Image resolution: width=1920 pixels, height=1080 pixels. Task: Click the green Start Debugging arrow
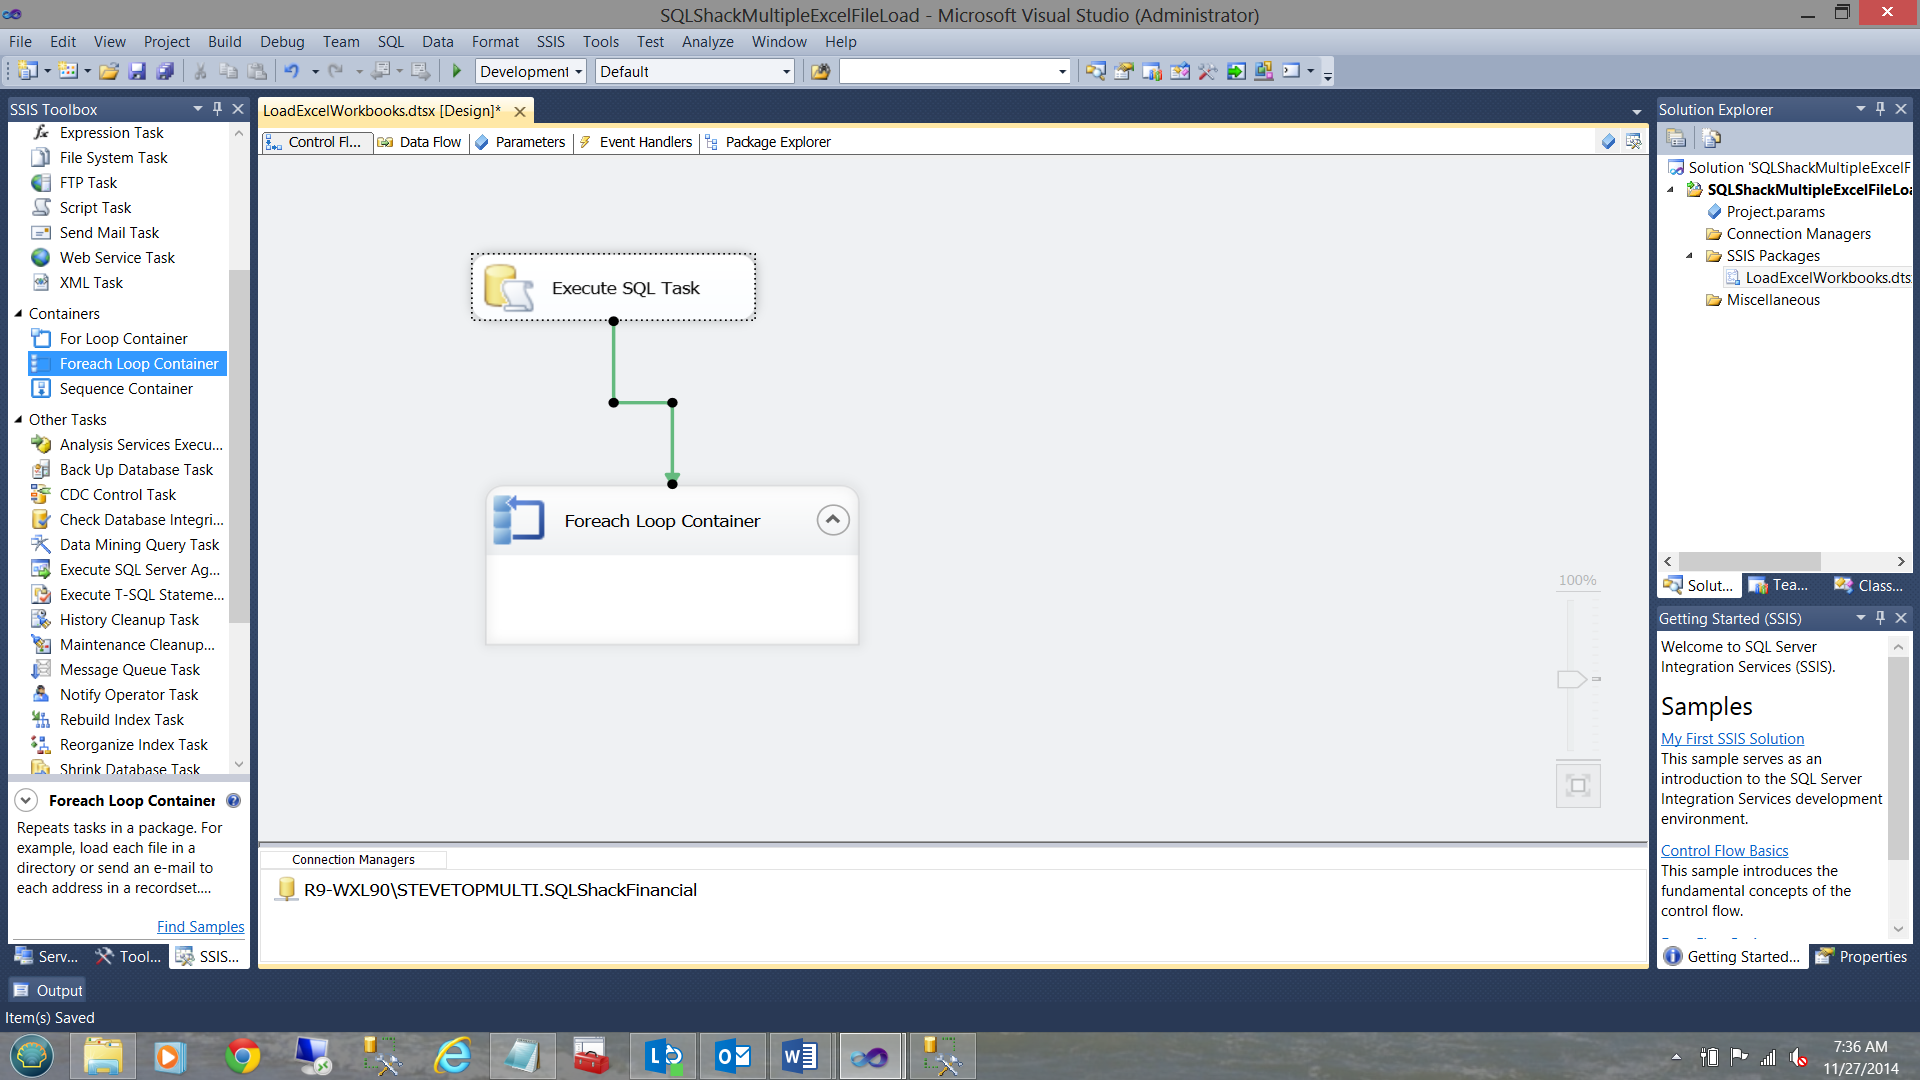(457, 71)
